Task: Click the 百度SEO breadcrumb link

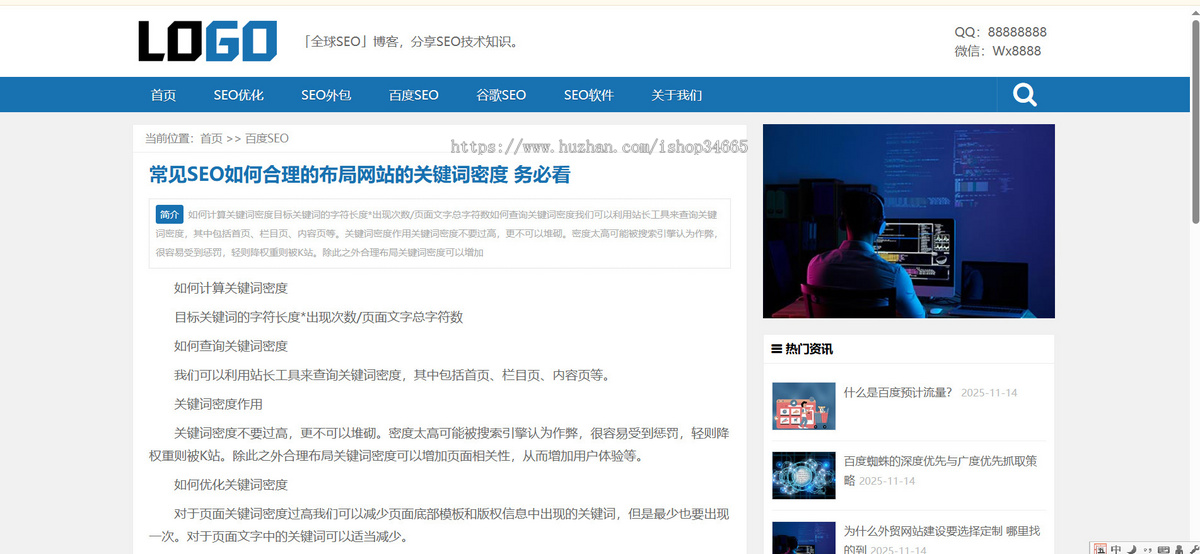Action: 267,138
